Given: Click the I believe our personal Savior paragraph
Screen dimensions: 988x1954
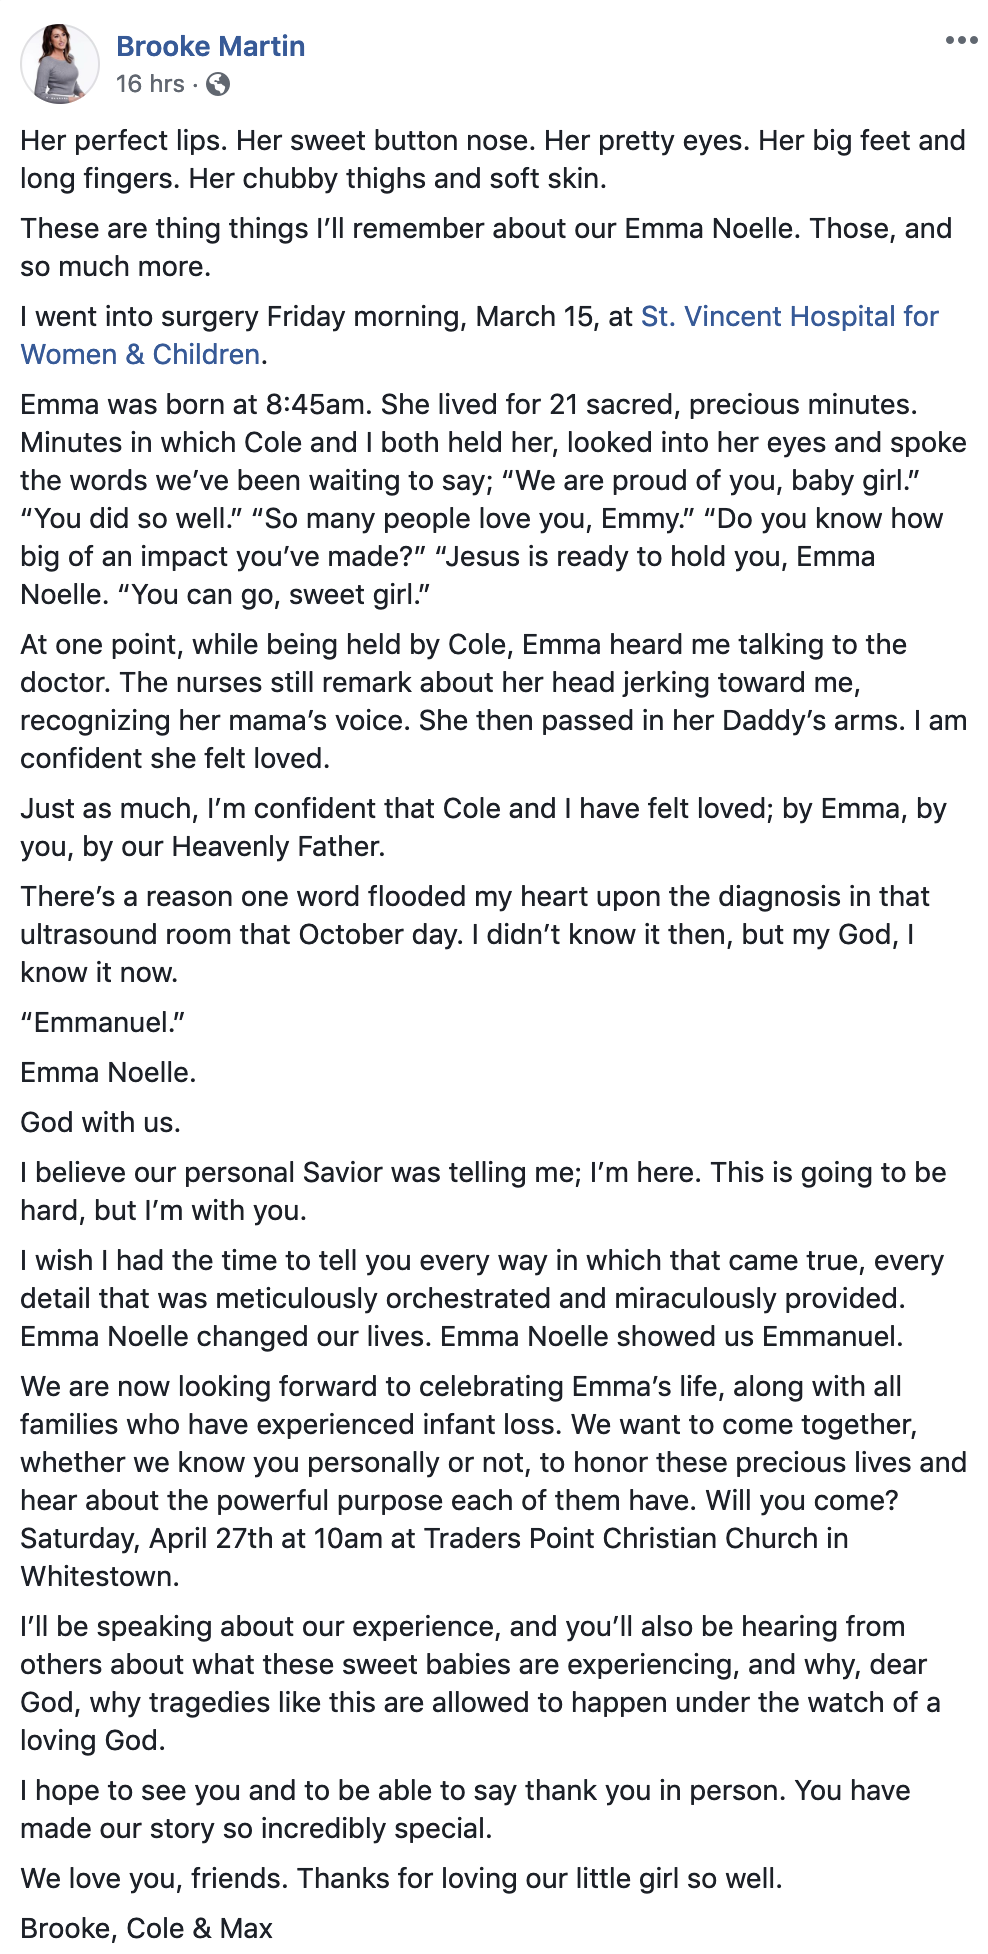Looking at the screenshot, I should (484, 1192).
